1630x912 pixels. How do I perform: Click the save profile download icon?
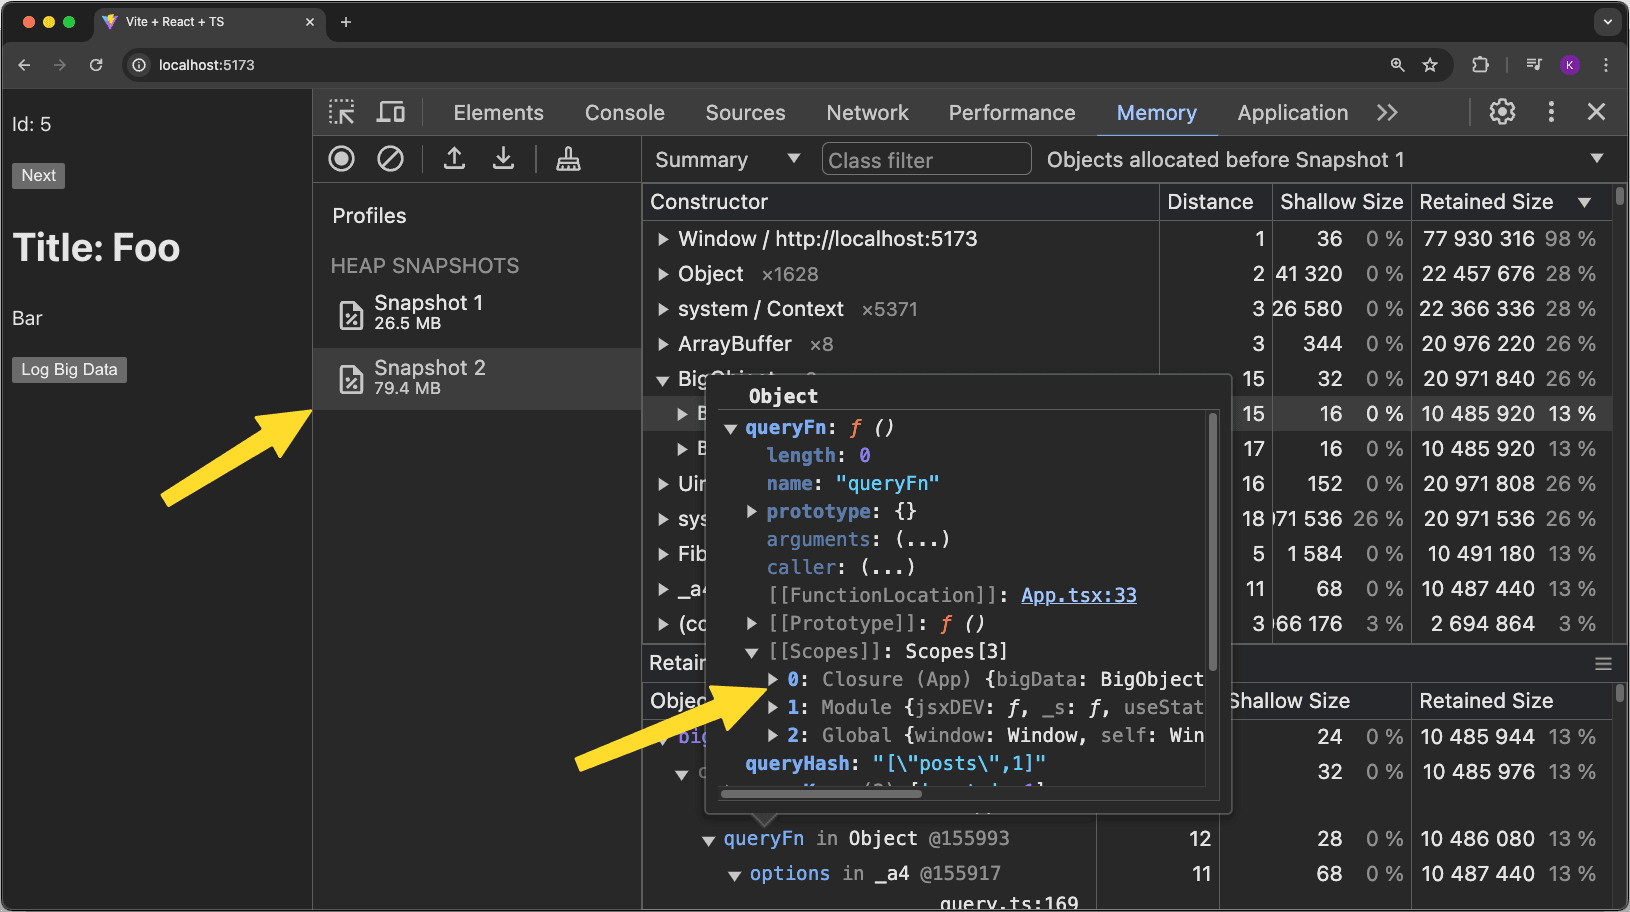503,158
